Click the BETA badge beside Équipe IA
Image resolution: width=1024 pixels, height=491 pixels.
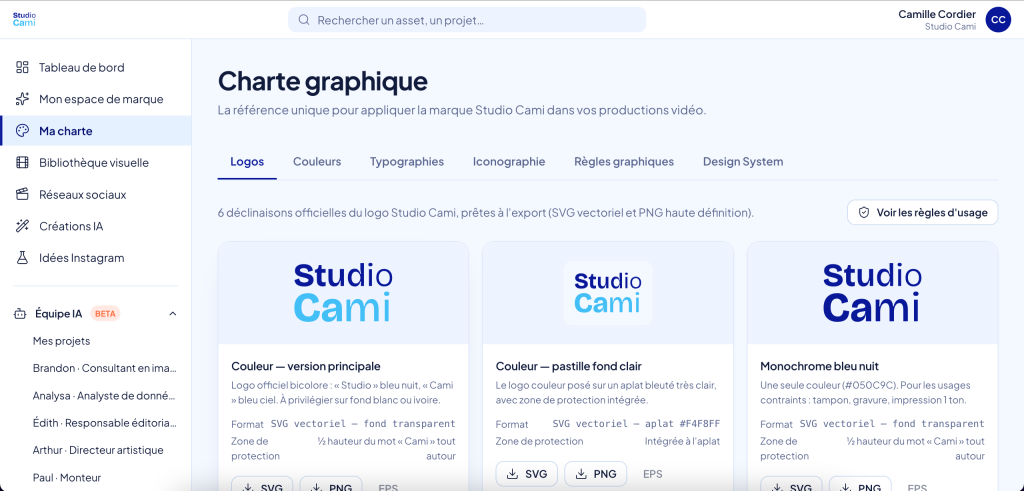(105, 313)
